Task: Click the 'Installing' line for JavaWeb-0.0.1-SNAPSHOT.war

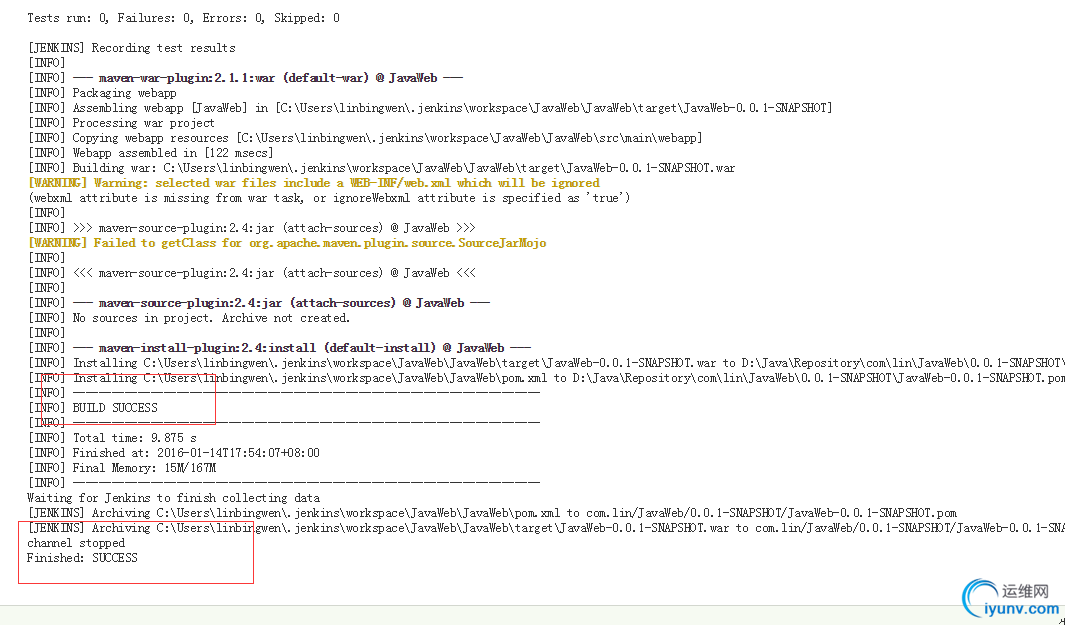Action: point(546,363)
